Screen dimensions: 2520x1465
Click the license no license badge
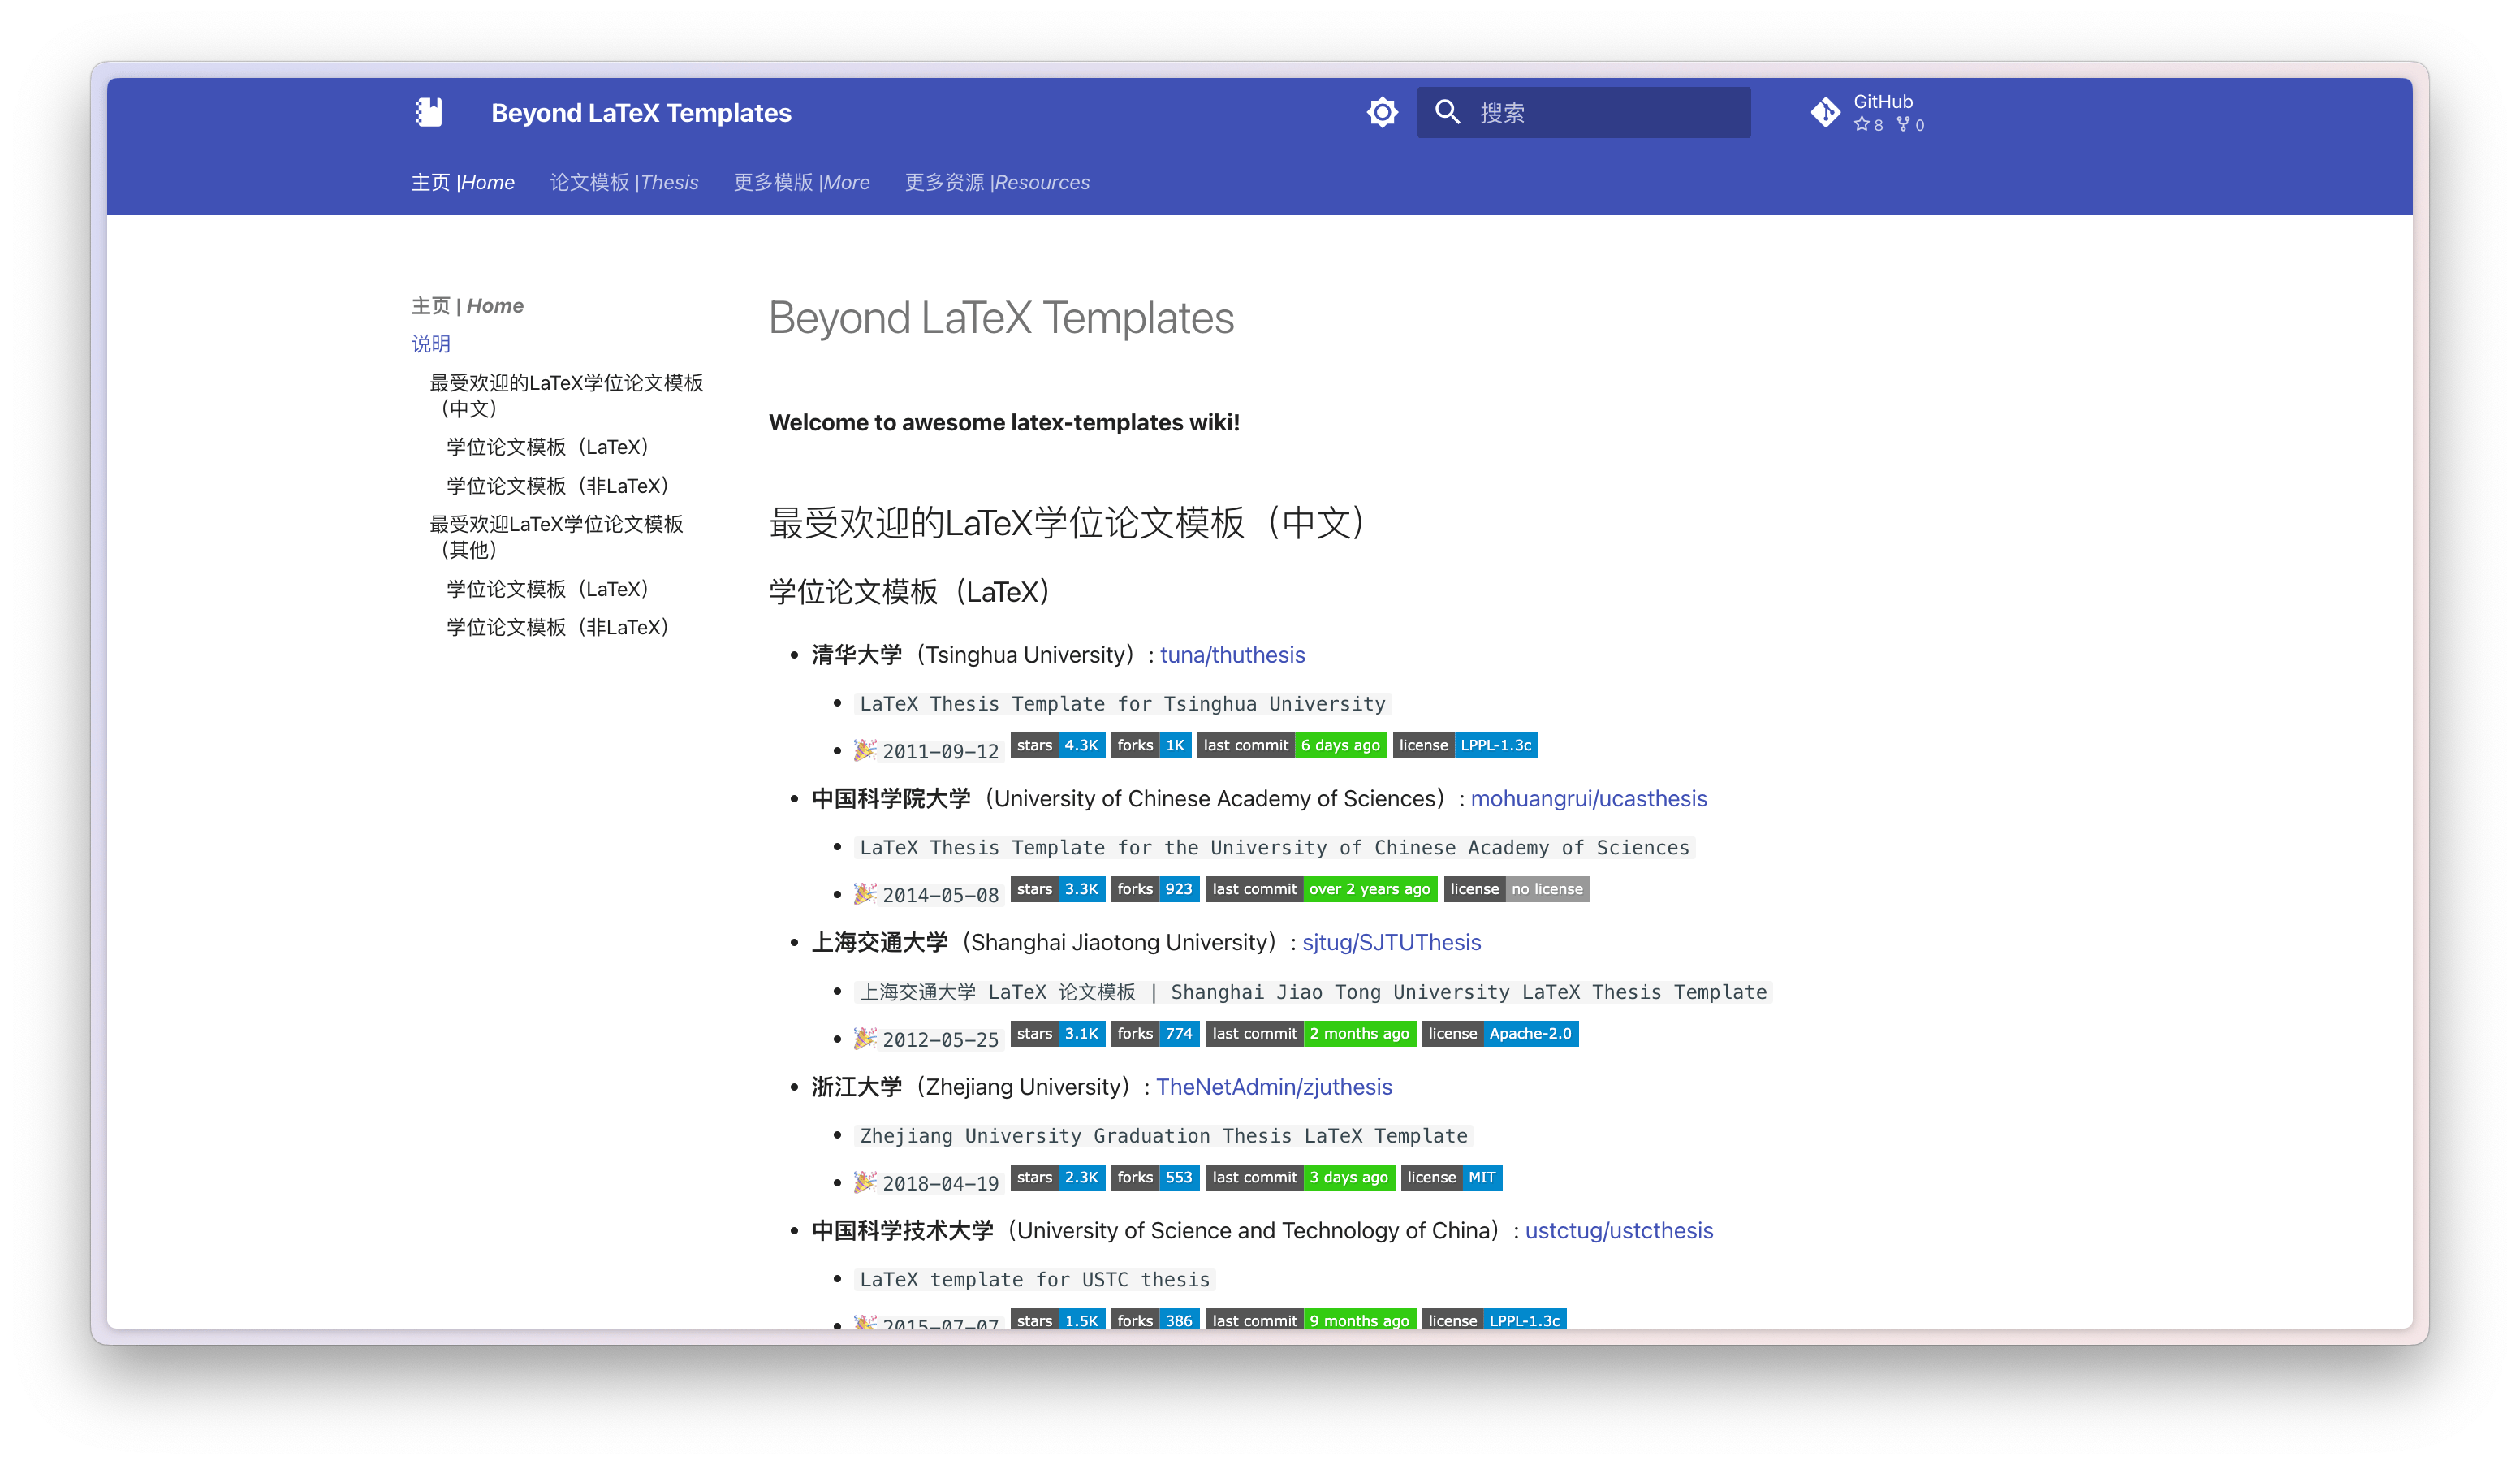click(x=1516, y=889)
